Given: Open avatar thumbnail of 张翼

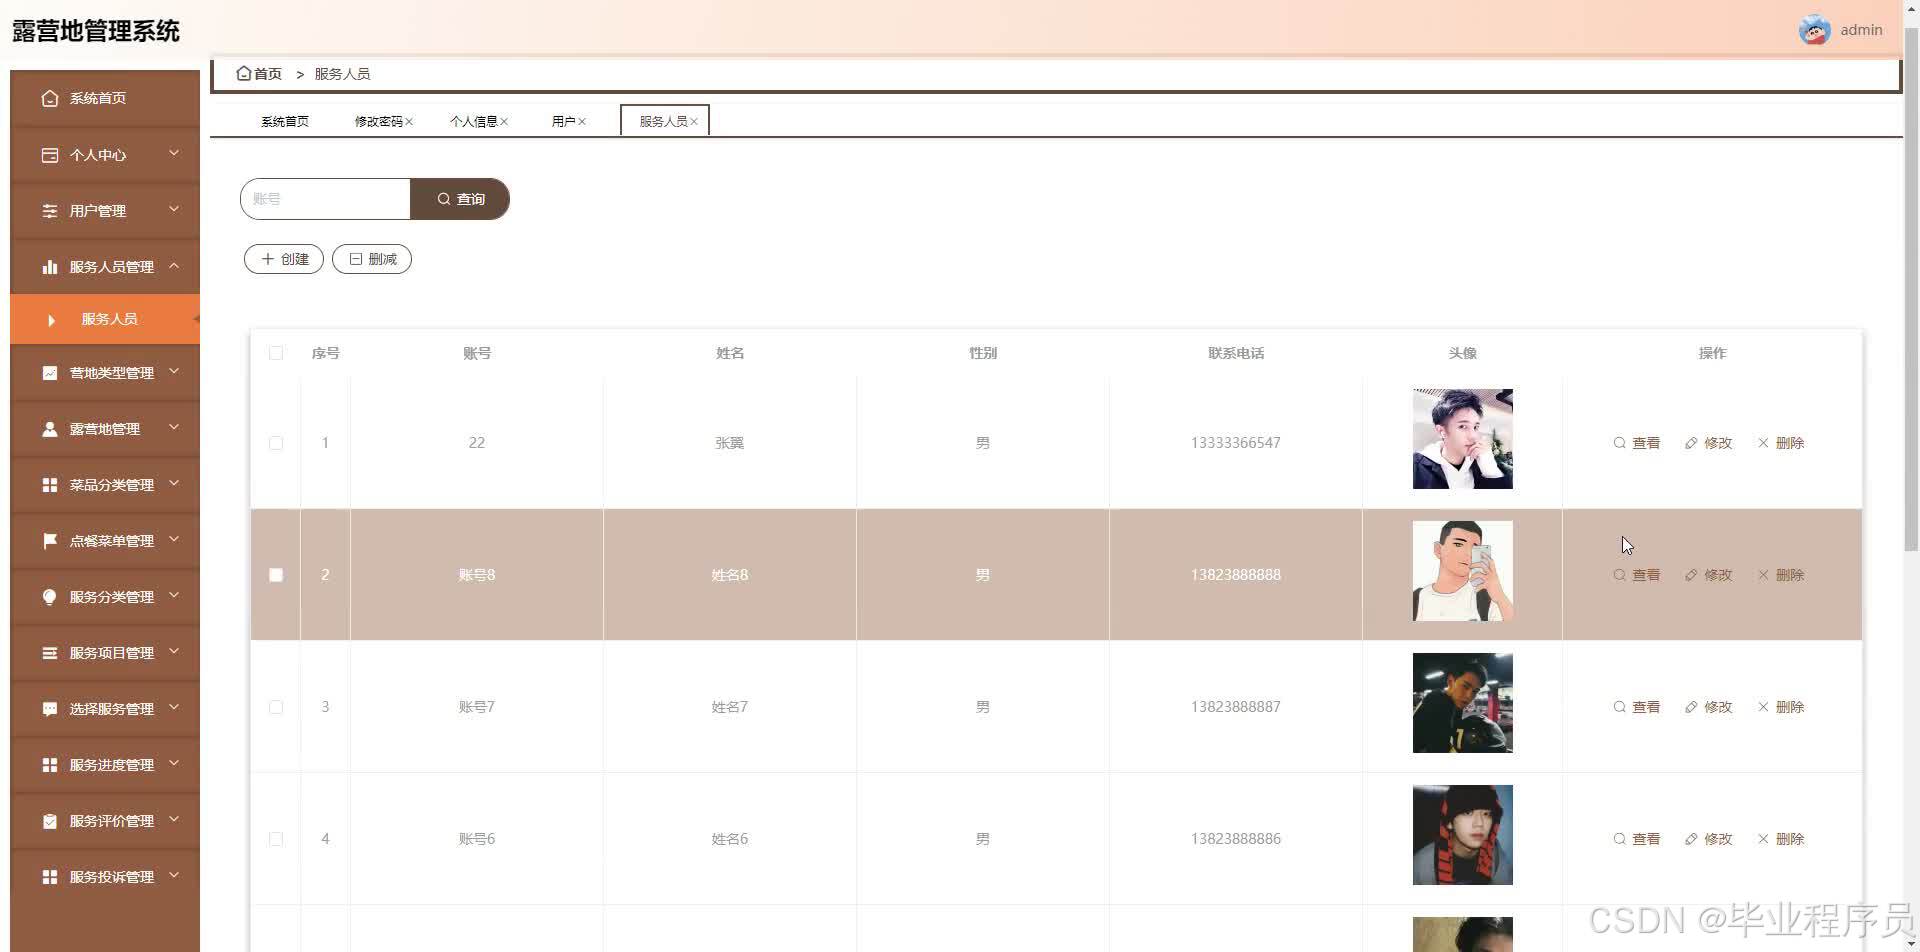Looking at the screenshot, I should pos(1462,439).
